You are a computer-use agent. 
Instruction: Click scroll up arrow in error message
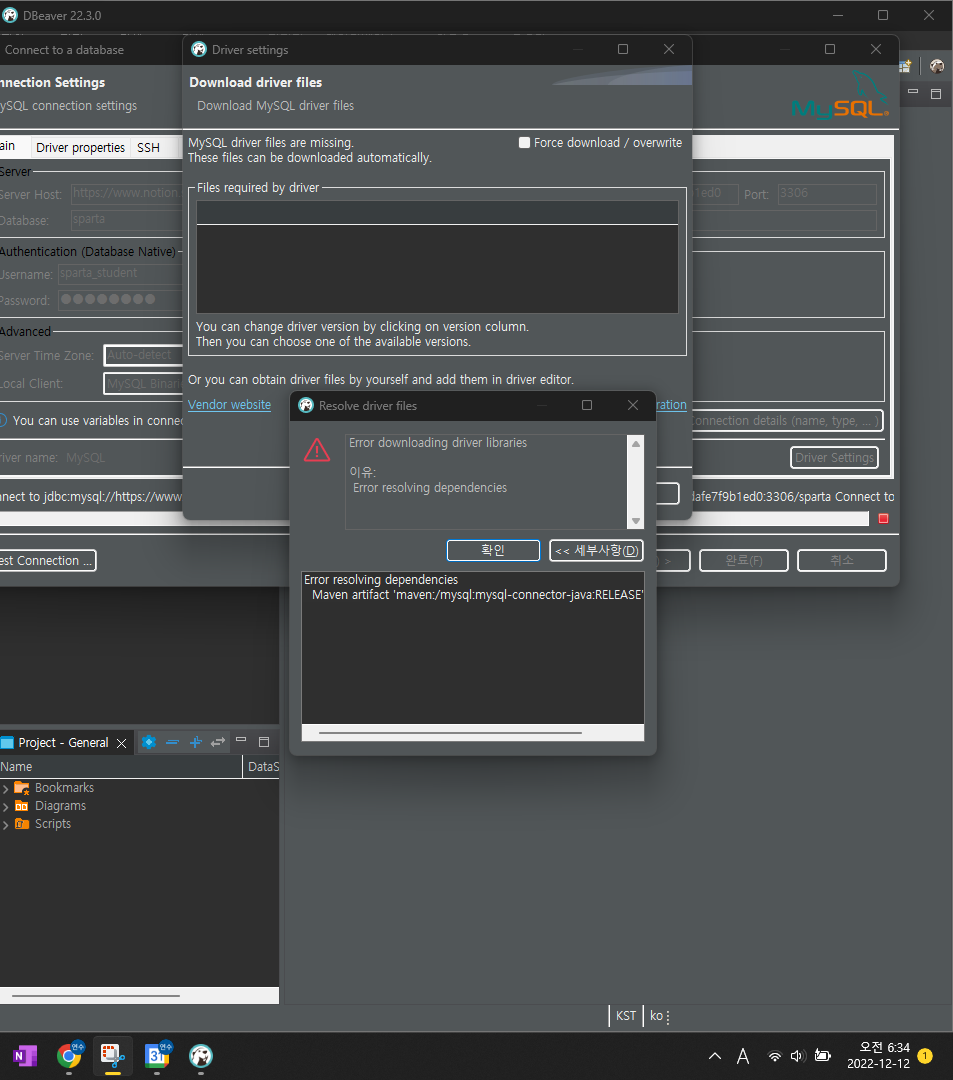coord(636,444)
